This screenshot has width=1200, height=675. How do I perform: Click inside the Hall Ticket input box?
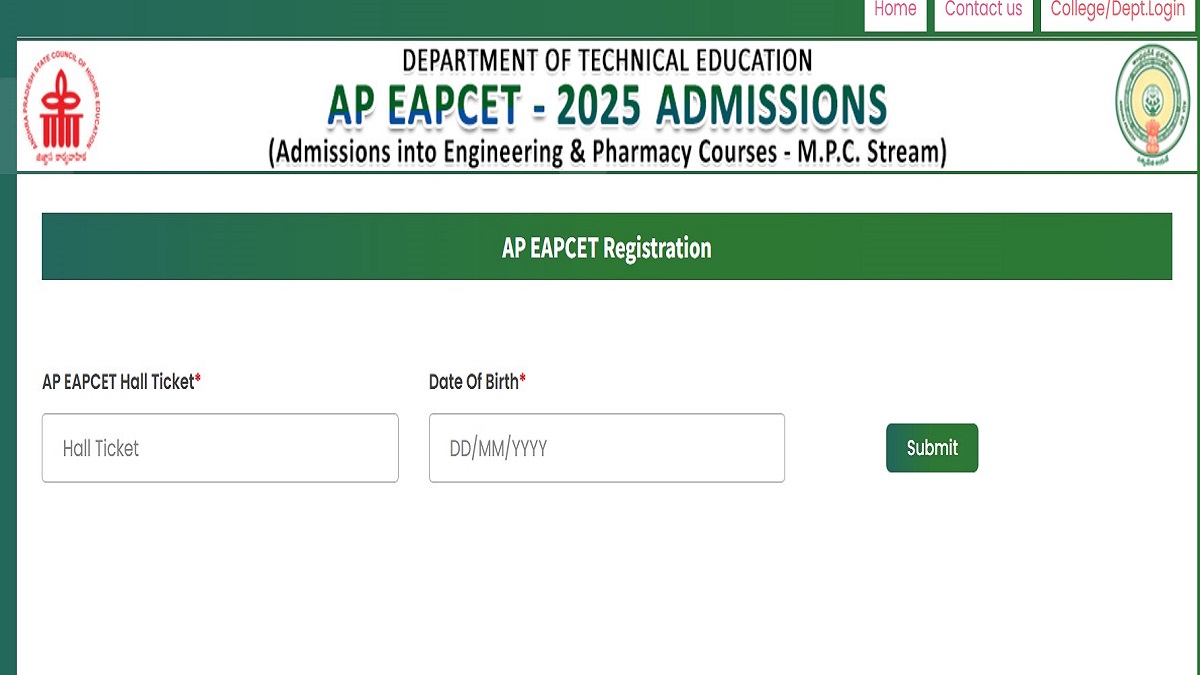point(220,448)
